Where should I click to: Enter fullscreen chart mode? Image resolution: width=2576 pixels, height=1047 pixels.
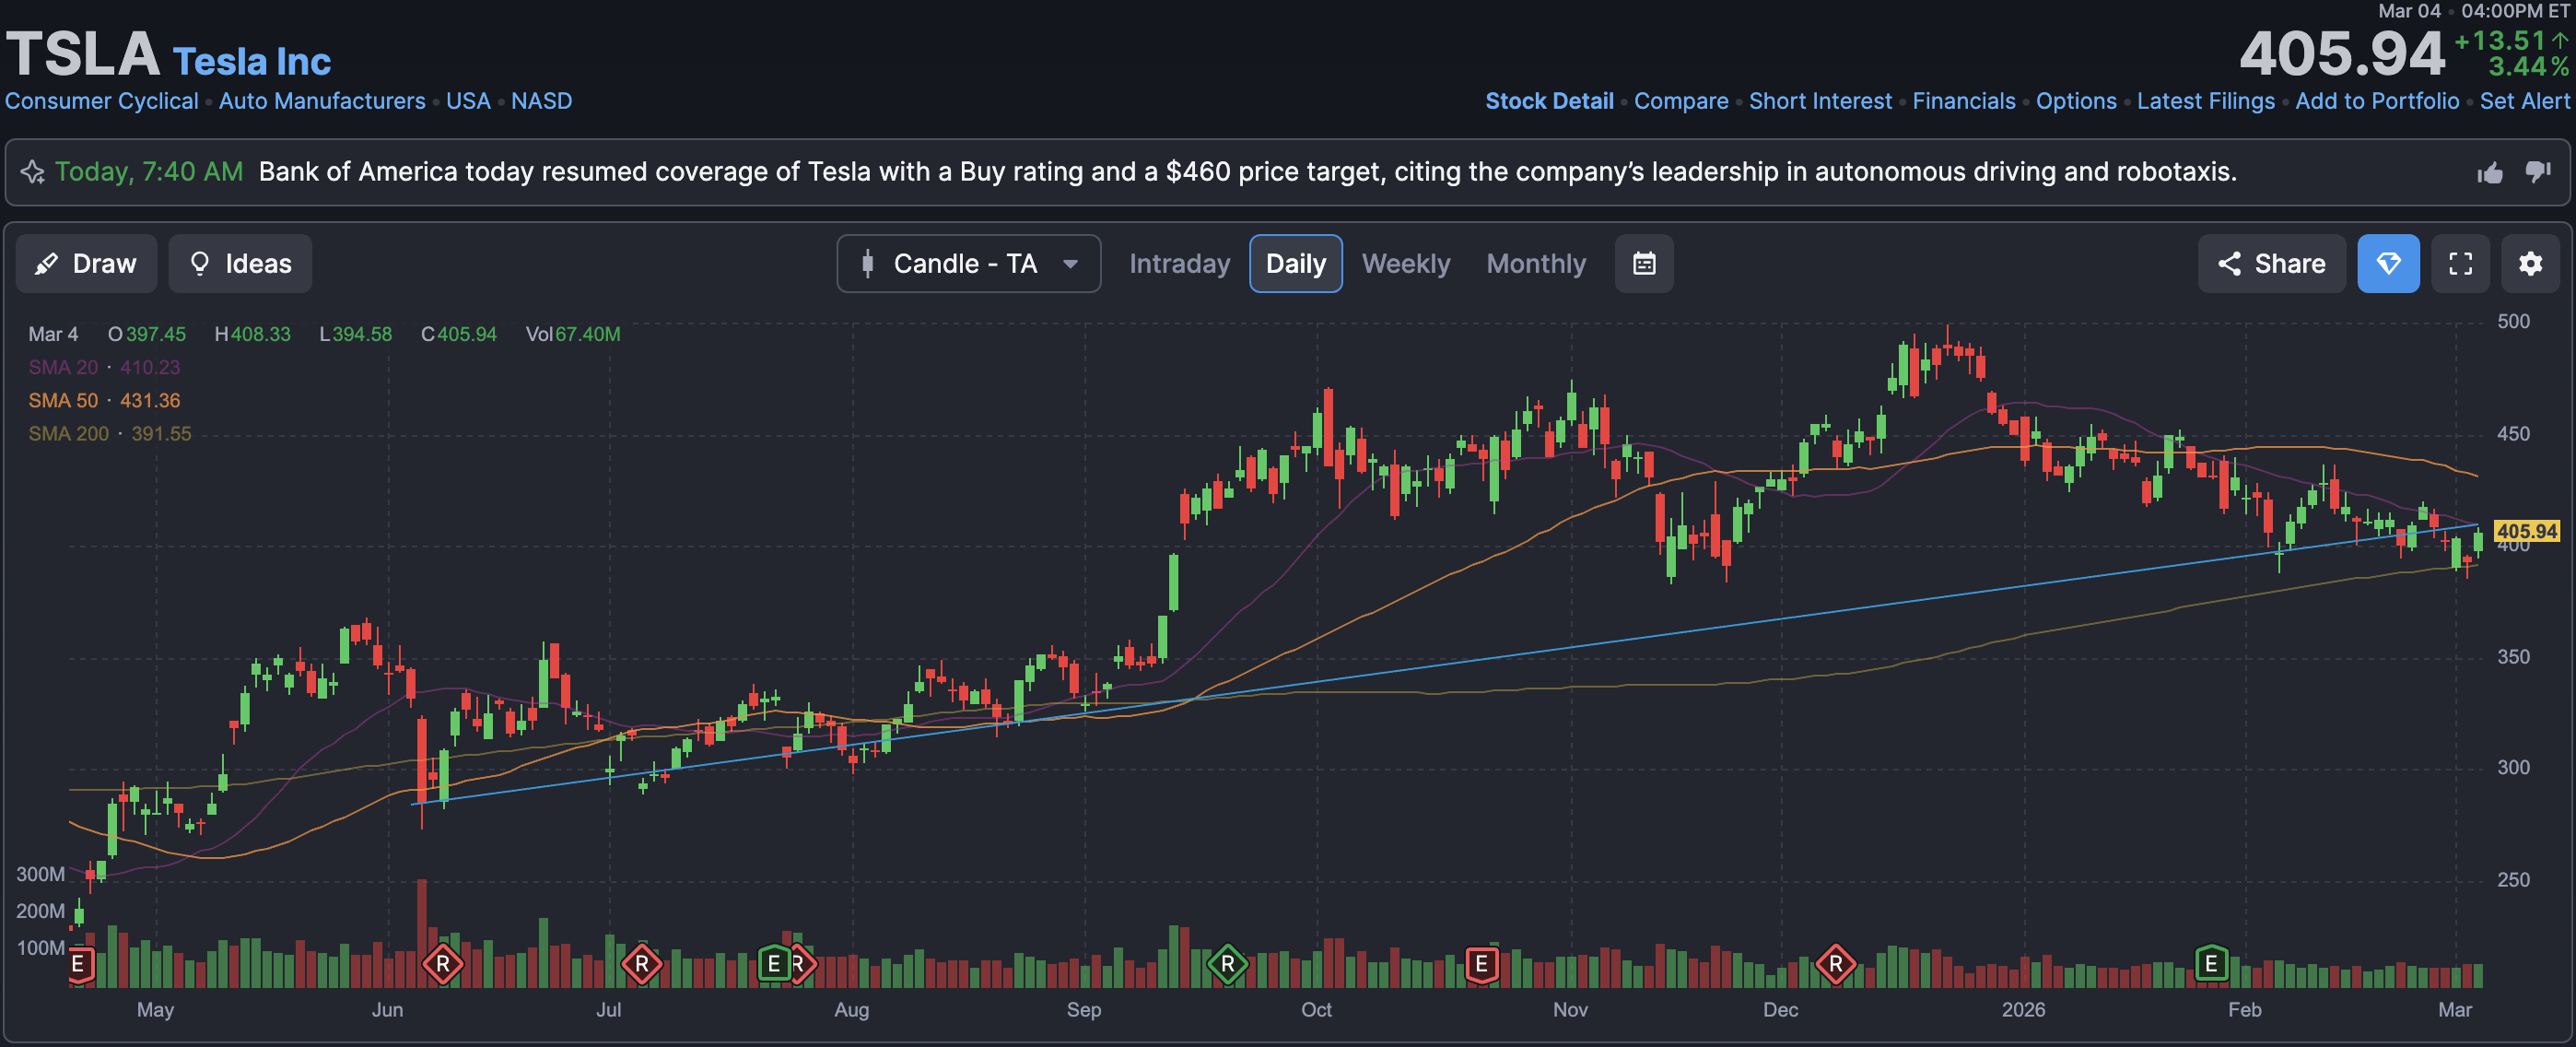click(2460, 264)
